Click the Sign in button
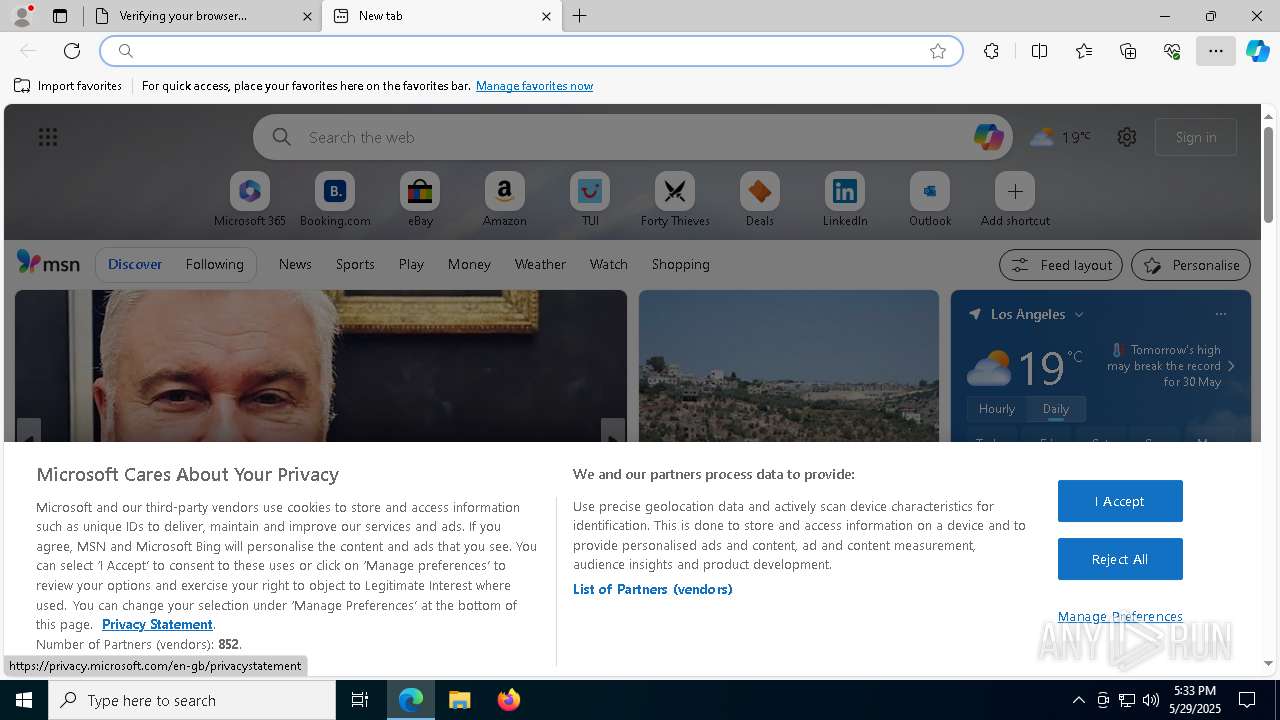Image resolution: width=1280 pixels, height=720 pixels. coord(1196,137)
